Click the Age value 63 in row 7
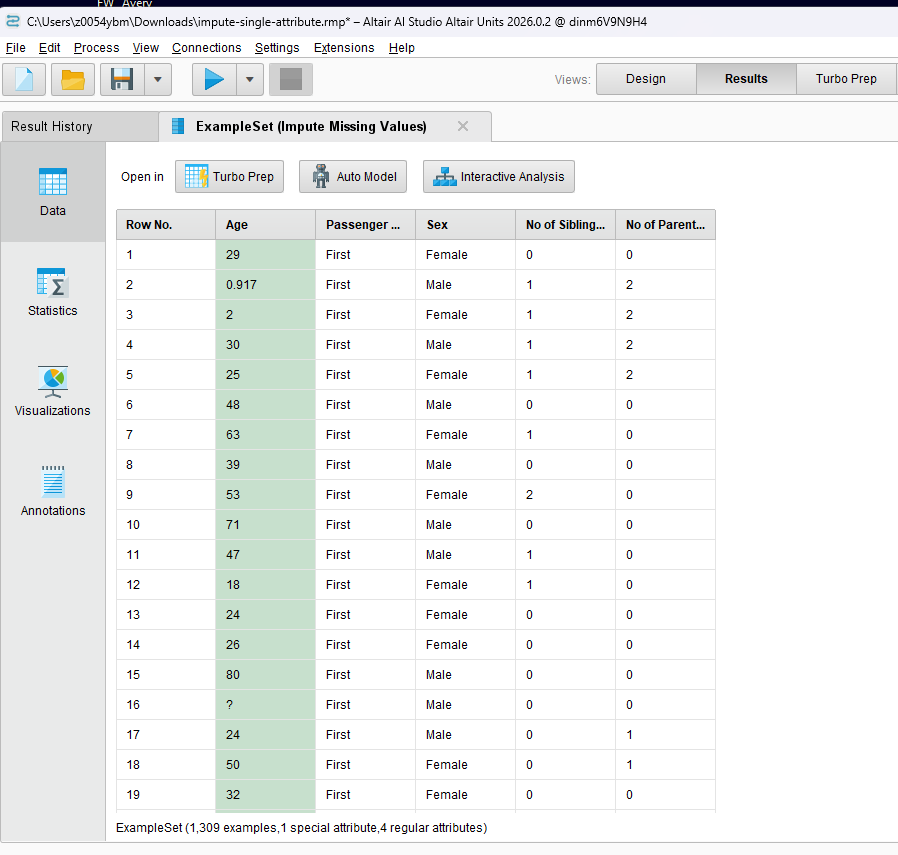Image resolution: width=898 pixels, height=855 pixels. click(266, 435)
